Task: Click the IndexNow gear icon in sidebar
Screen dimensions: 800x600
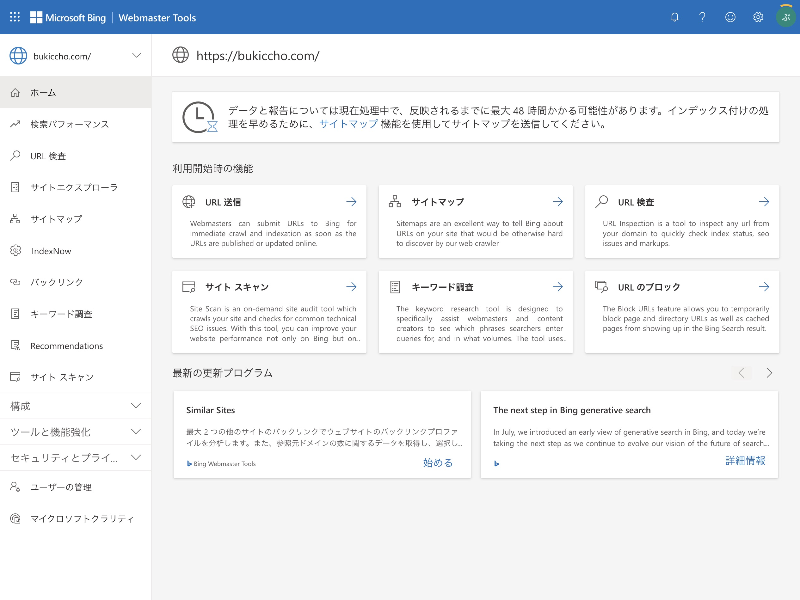Action: 15,251
